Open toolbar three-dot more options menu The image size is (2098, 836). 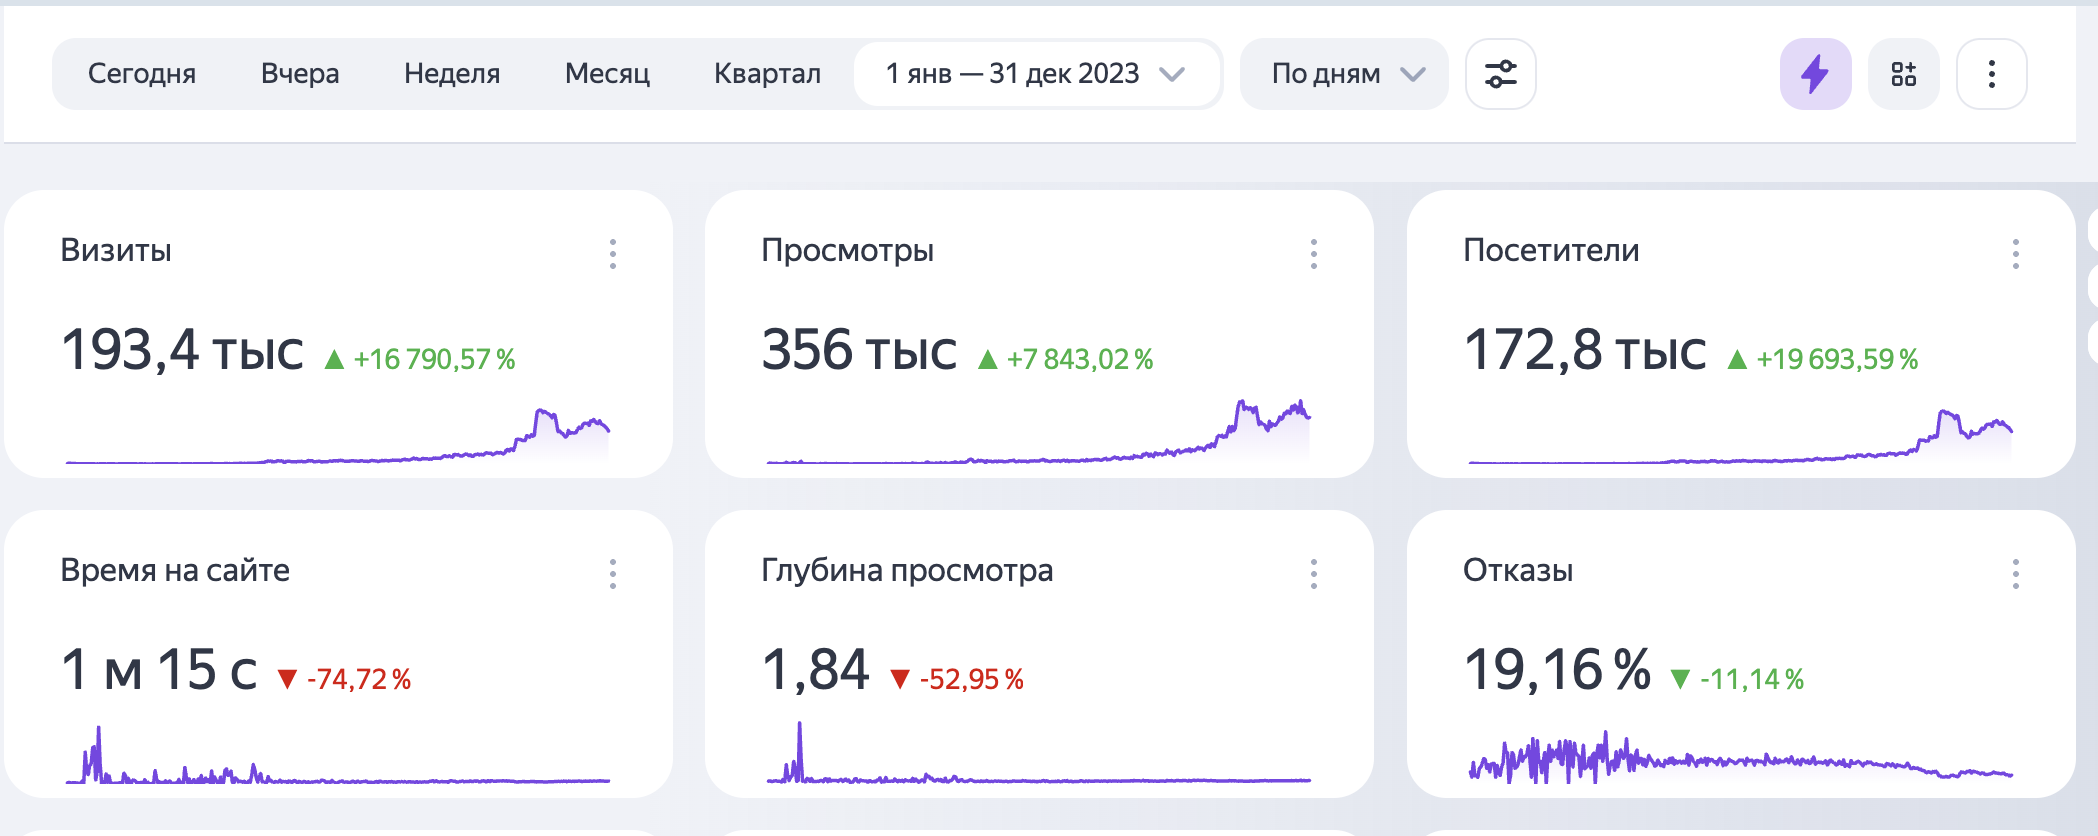(x=1991, y=74)
